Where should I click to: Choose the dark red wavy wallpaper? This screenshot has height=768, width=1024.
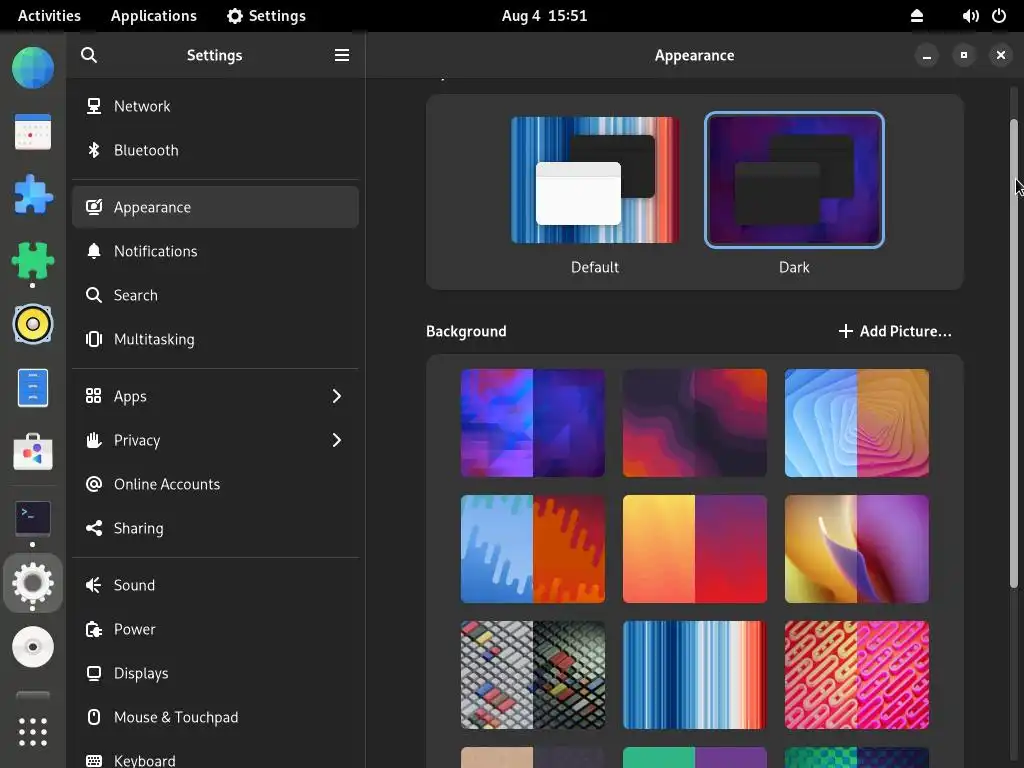coord(695,423)
